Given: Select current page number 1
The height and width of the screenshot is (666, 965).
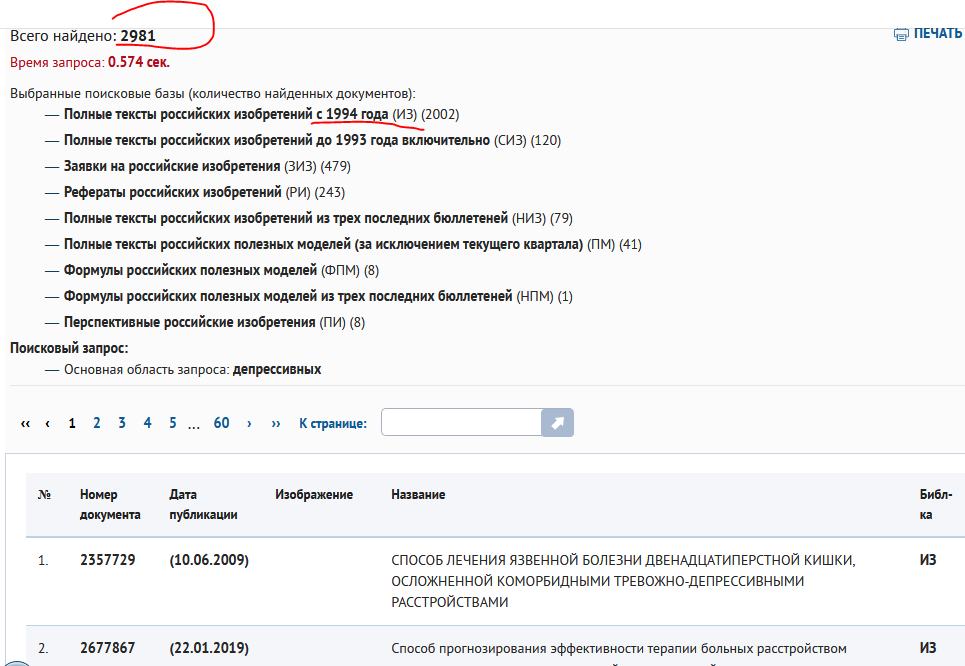Looking at the screenshot, I should point(72,423).
